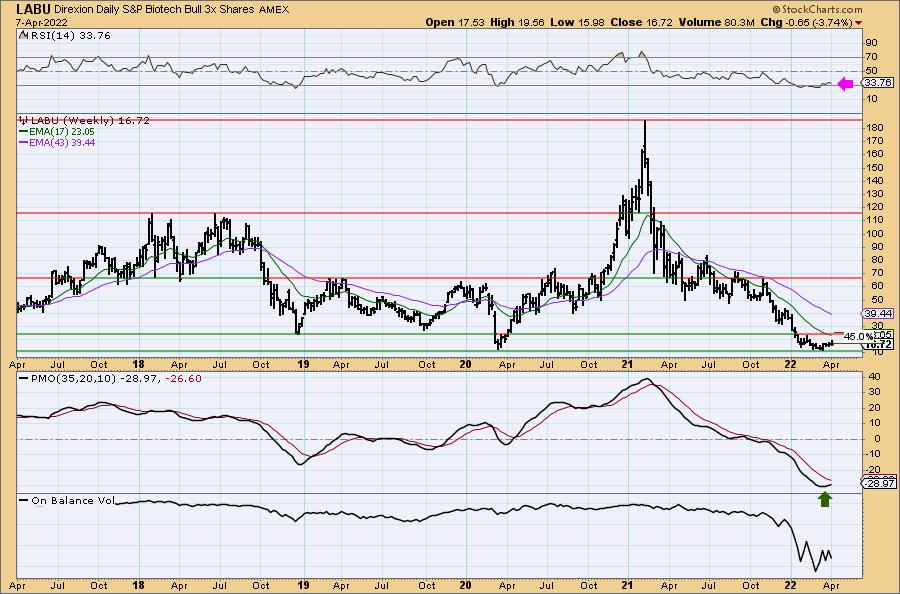Click the Volume 80.3M value
This screenshot has width=900, height=594.
[716, 22]
